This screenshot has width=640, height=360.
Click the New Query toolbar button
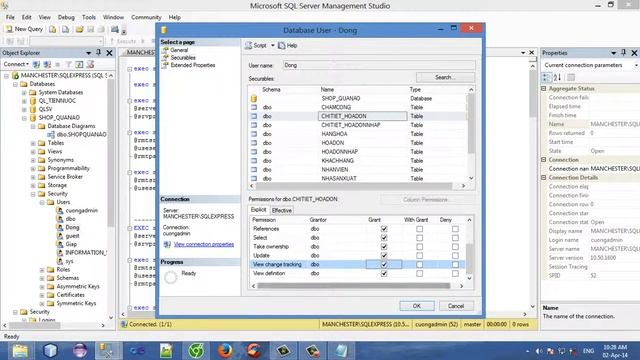(x=24, y=29)
